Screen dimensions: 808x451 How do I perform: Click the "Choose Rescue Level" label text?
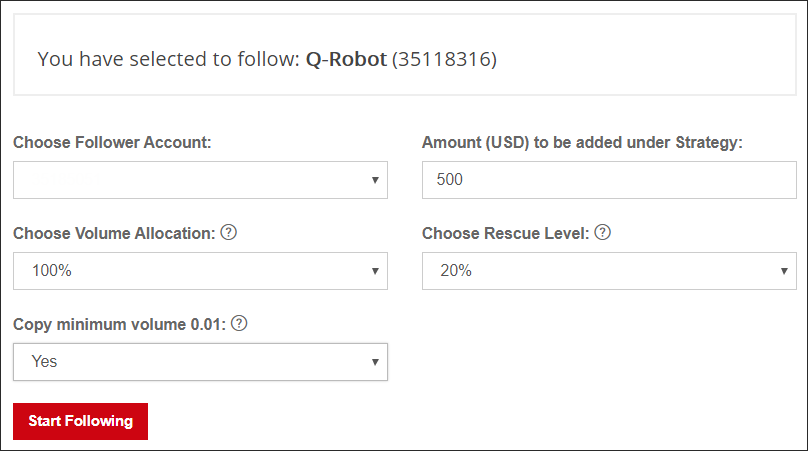pos(505,233)
